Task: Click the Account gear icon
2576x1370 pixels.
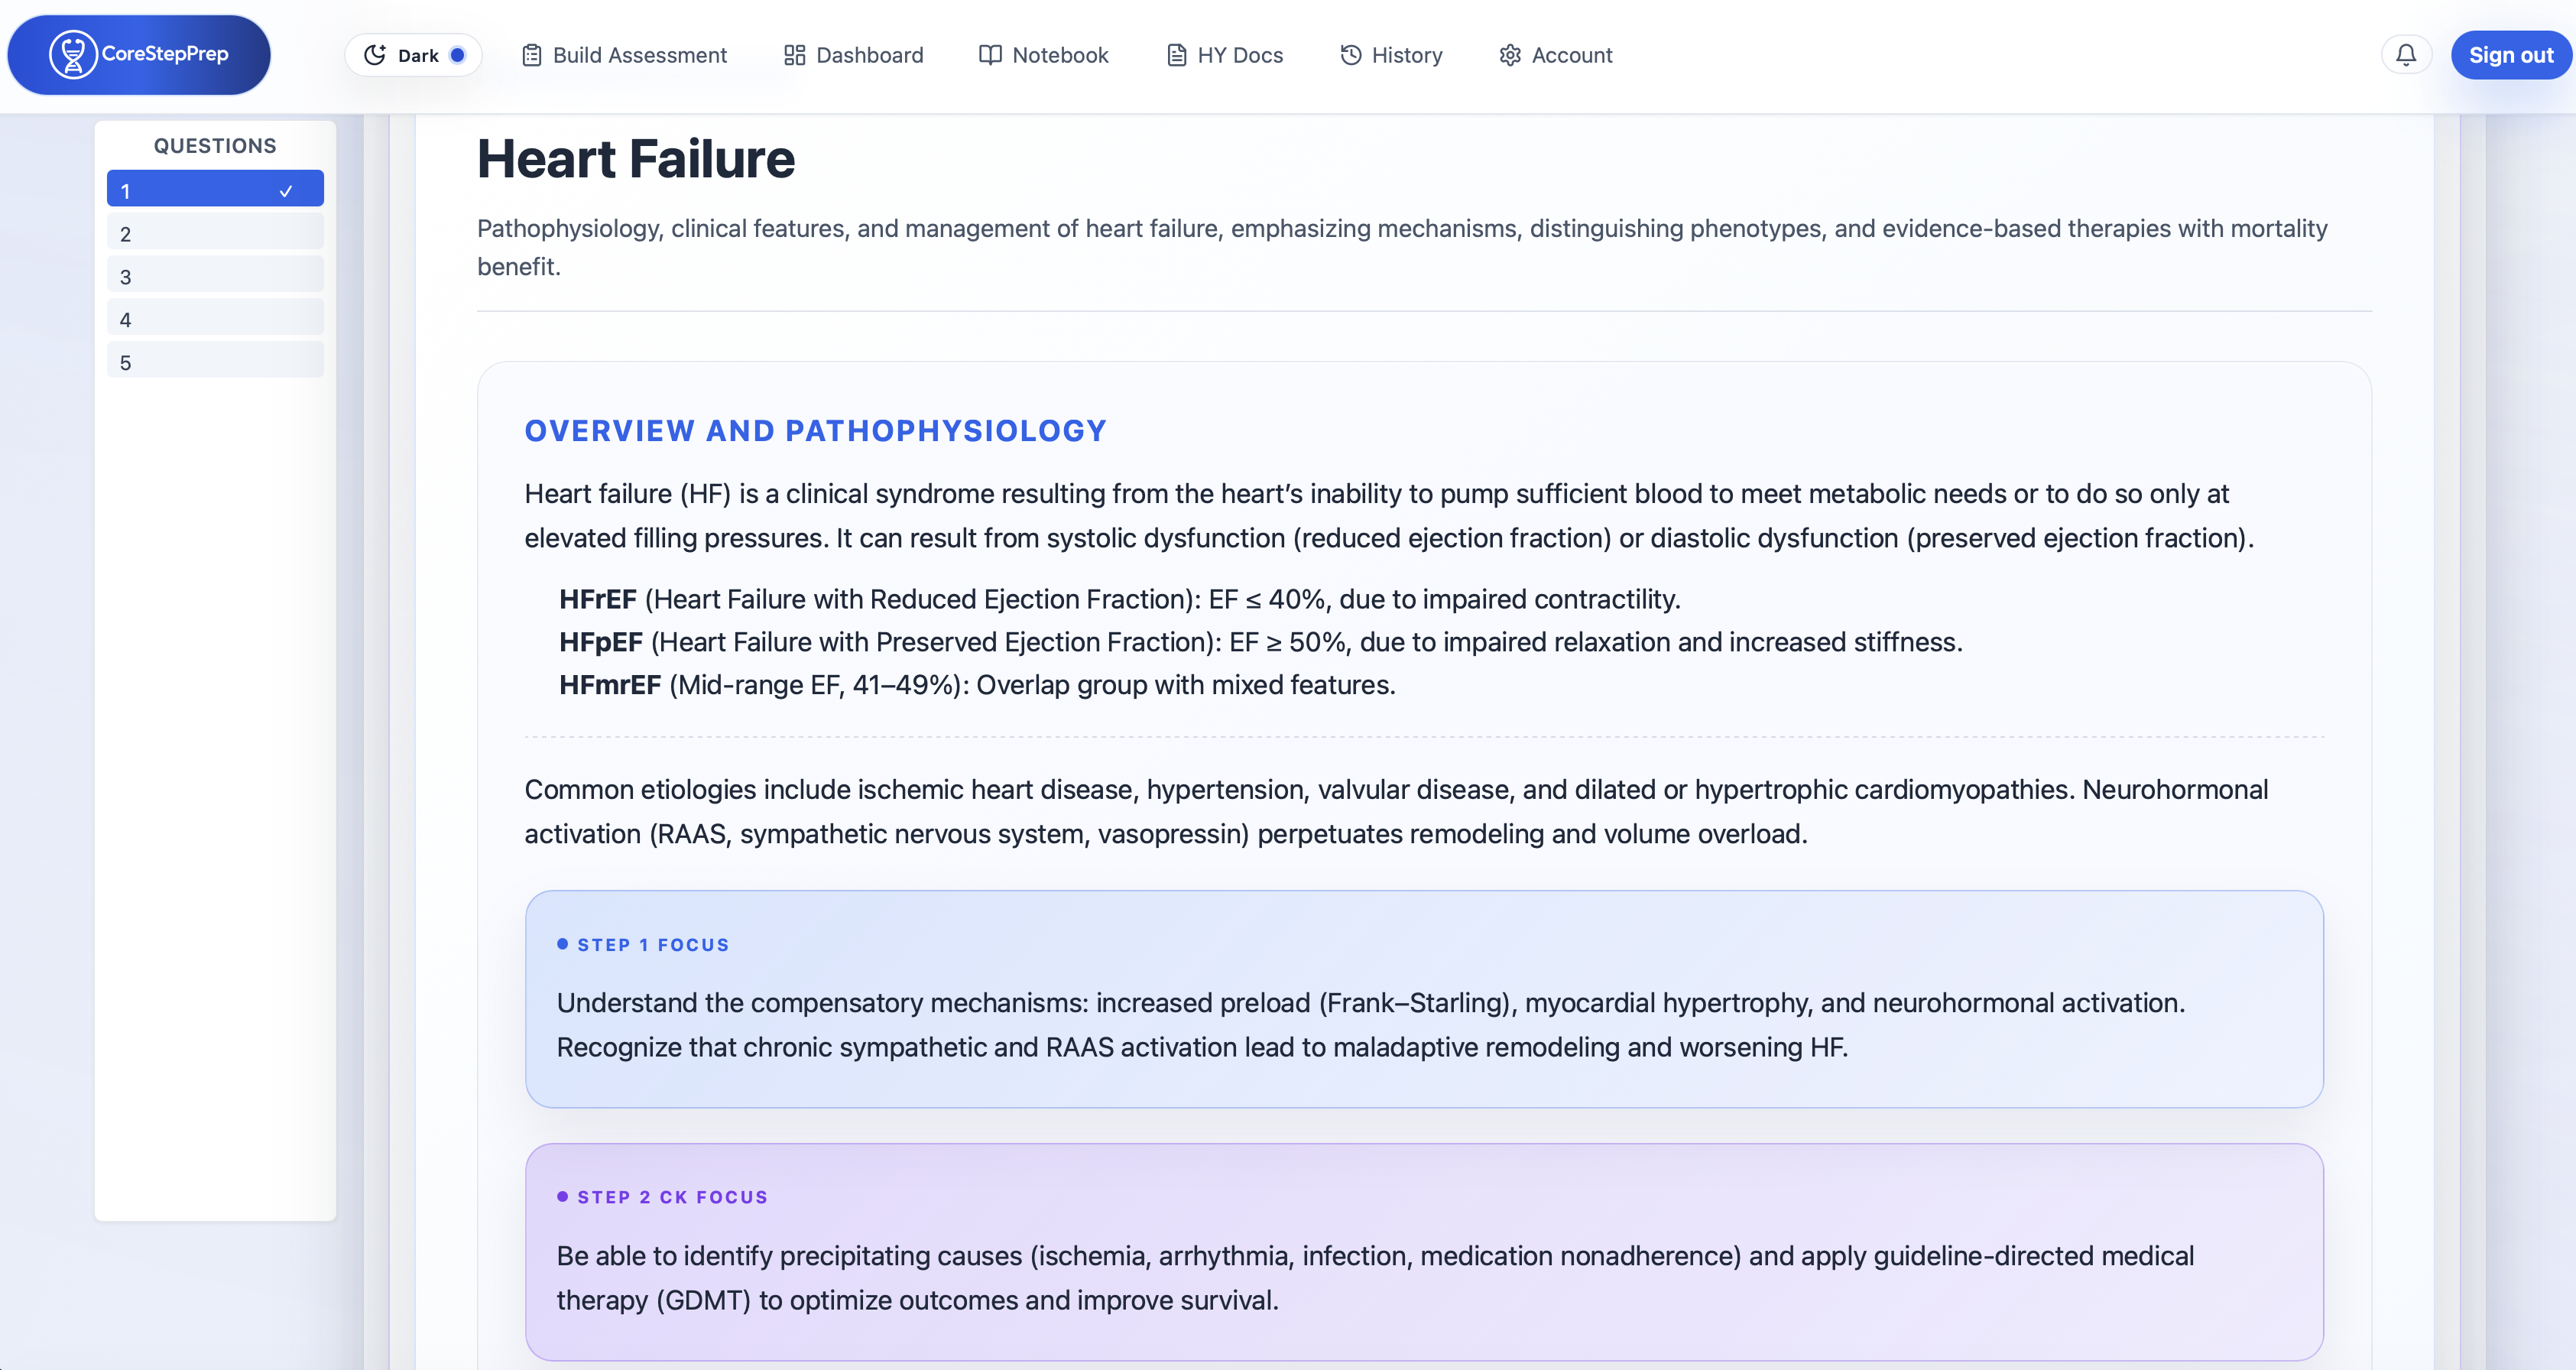Action: [x=1510, y=55]
